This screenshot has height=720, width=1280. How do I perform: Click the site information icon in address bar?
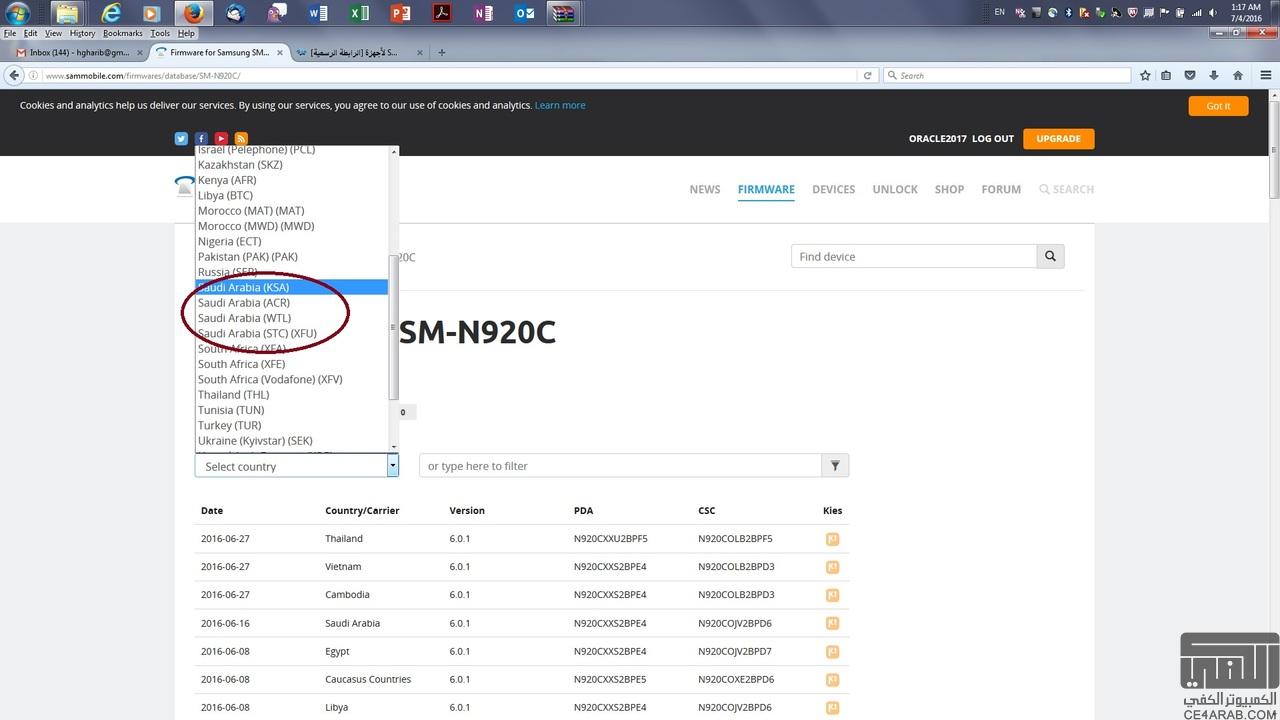35,75
